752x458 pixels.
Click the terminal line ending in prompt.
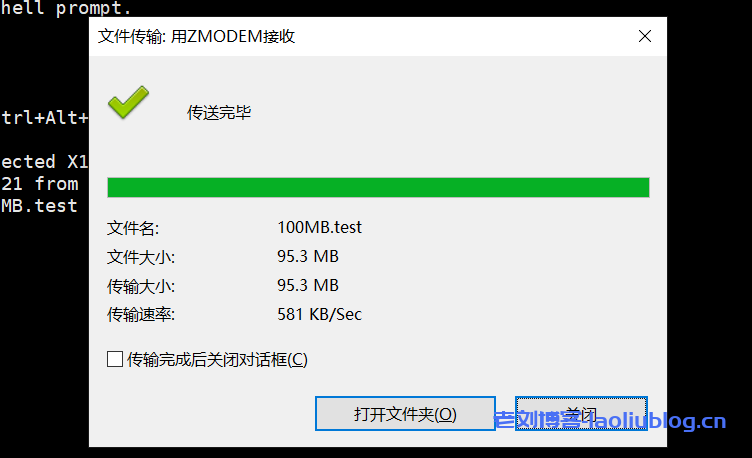pos(65,8)
